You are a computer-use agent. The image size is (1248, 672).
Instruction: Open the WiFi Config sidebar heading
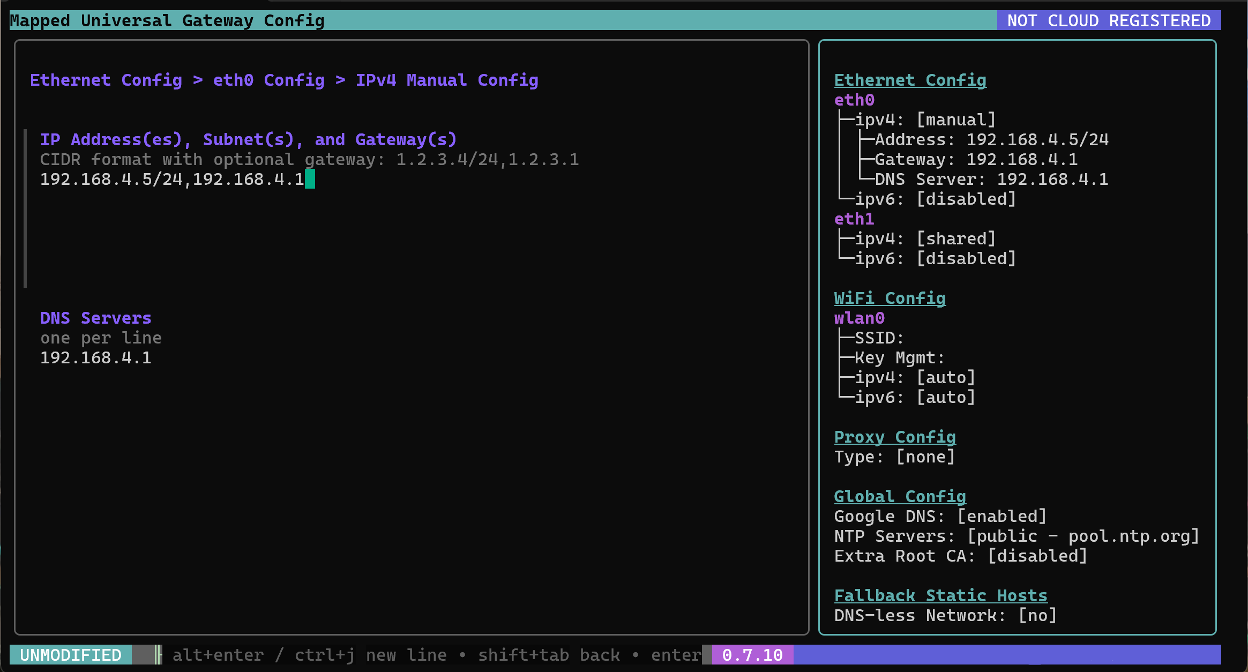tap(890, 298)
